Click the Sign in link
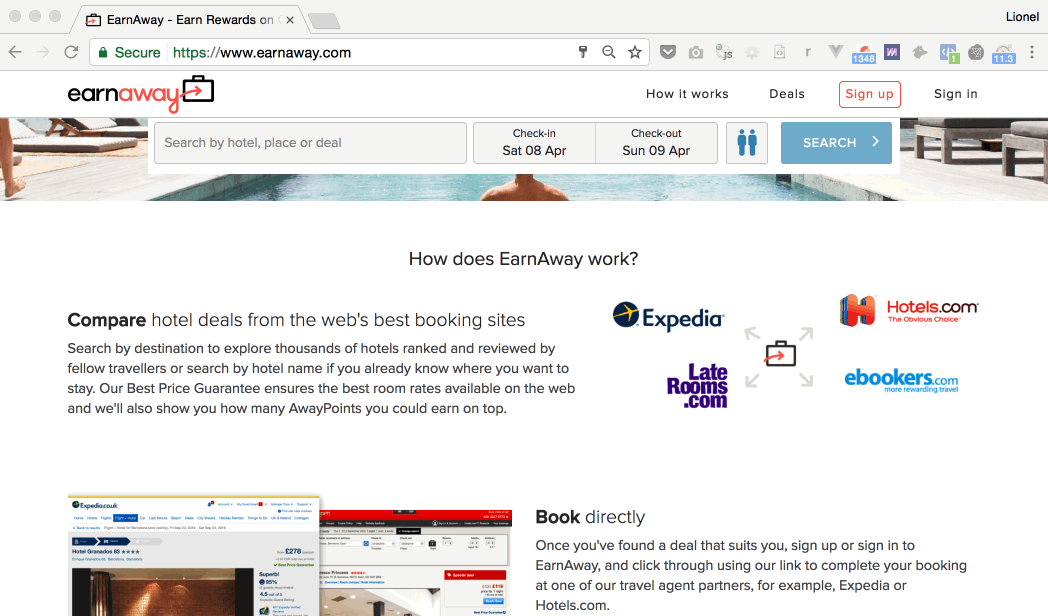The width and height of the screenshot is (1048, 616). coord(955,94)
